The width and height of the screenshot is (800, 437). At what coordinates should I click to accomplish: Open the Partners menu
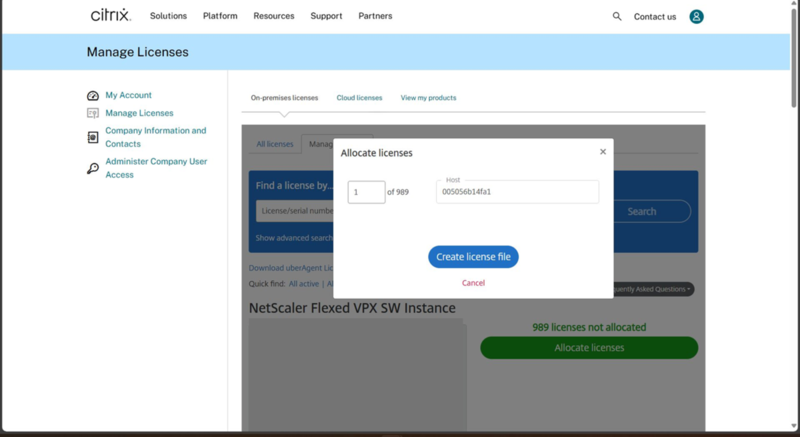[x=375, y=16]
